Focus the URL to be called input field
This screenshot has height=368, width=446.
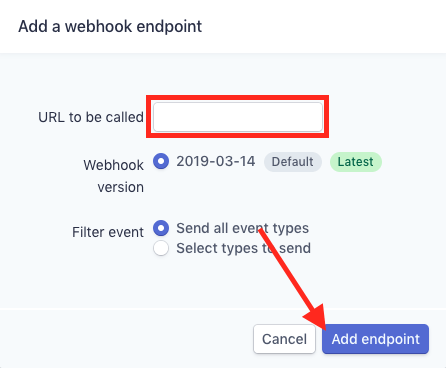(238, 117)
